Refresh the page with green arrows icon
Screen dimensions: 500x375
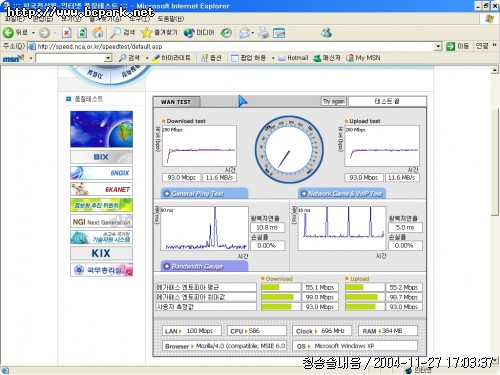82,33
